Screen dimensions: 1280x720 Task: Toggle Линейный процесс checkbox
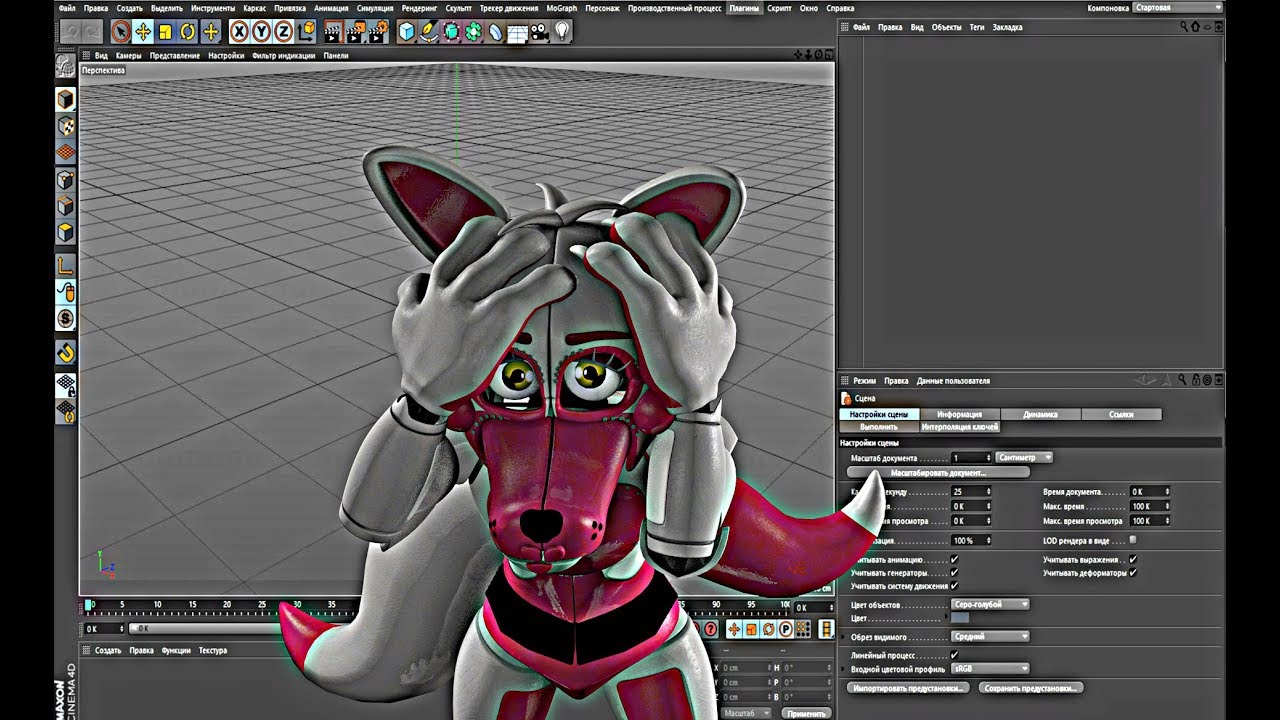(x=954, y=654)
